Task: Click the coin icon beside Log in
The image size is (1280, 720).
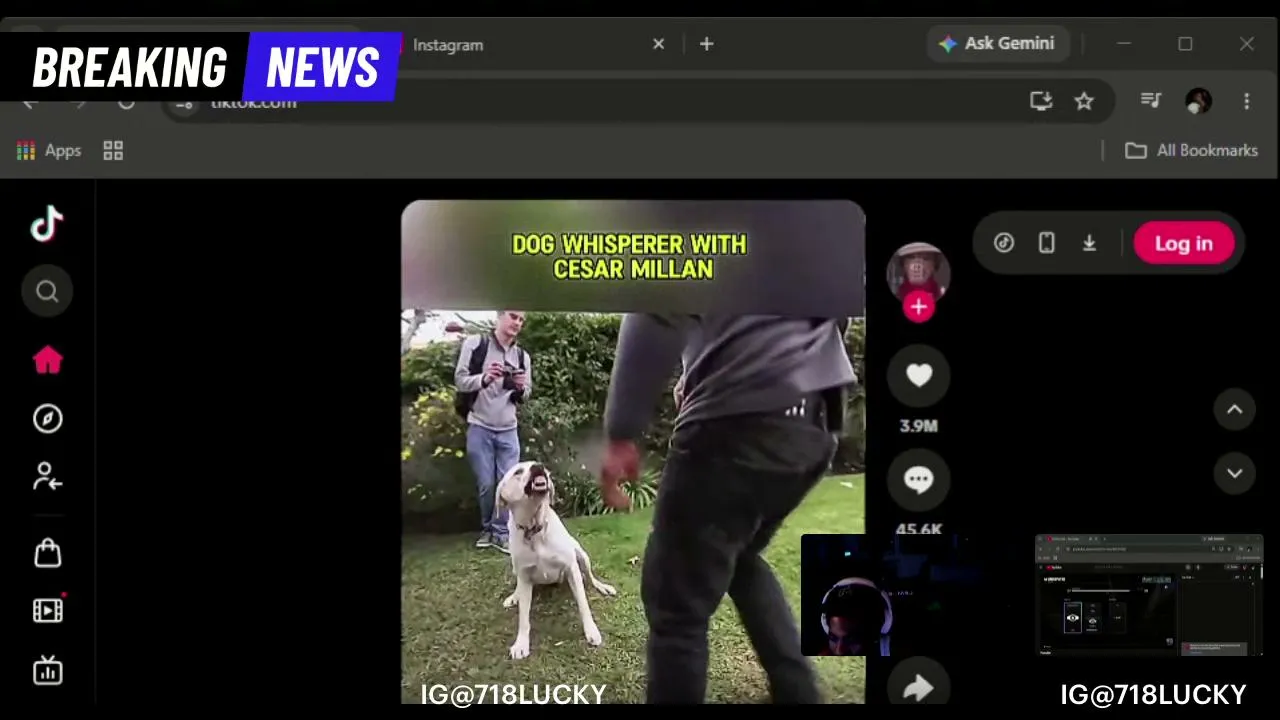Action: 1004,243
